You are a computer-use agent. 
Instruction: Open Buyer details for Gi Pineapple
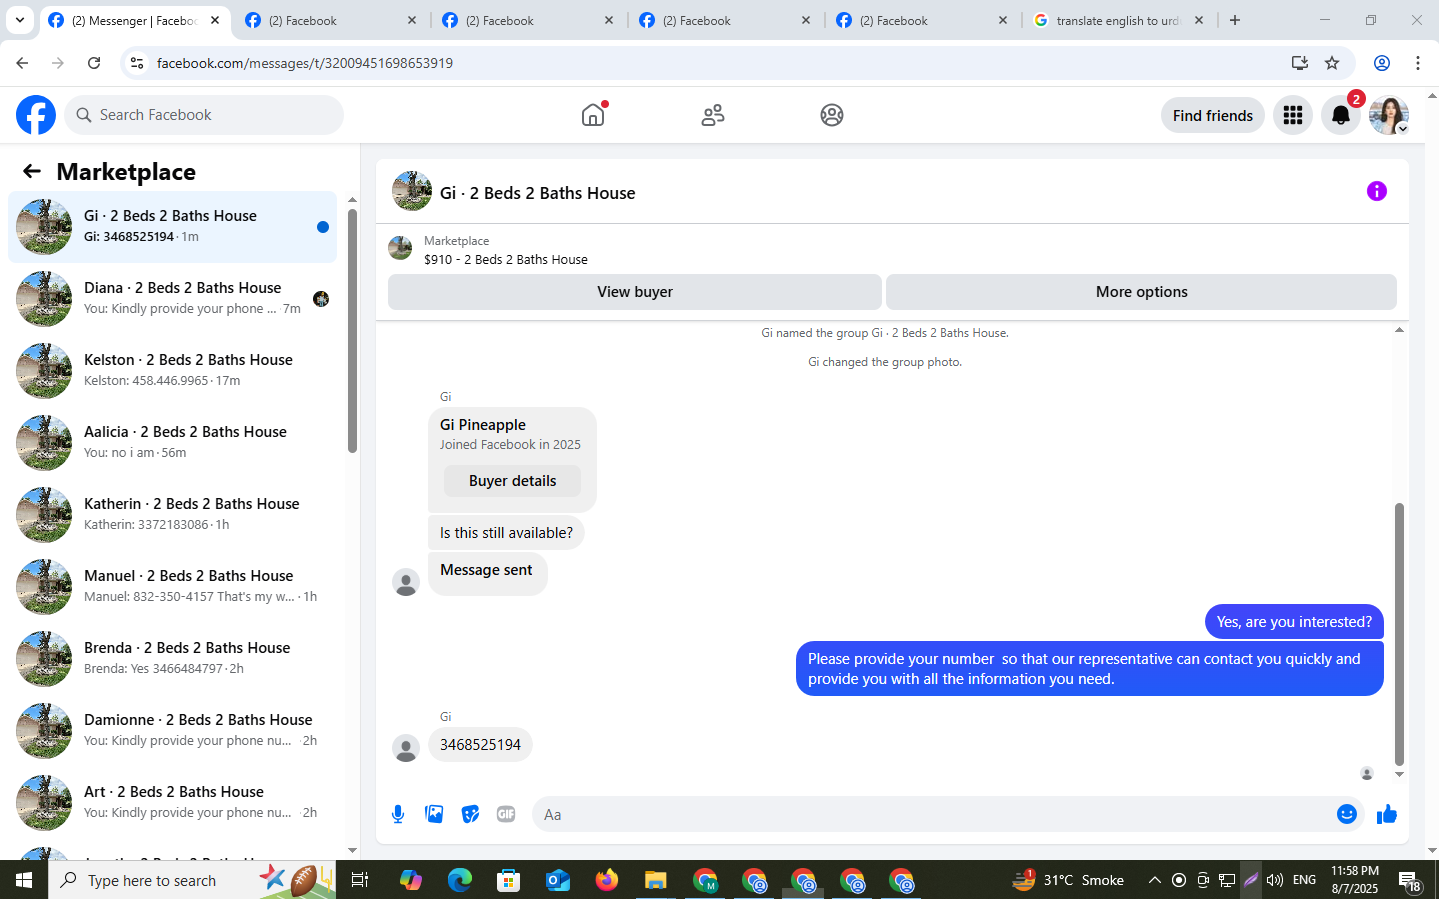coord(512,481)
